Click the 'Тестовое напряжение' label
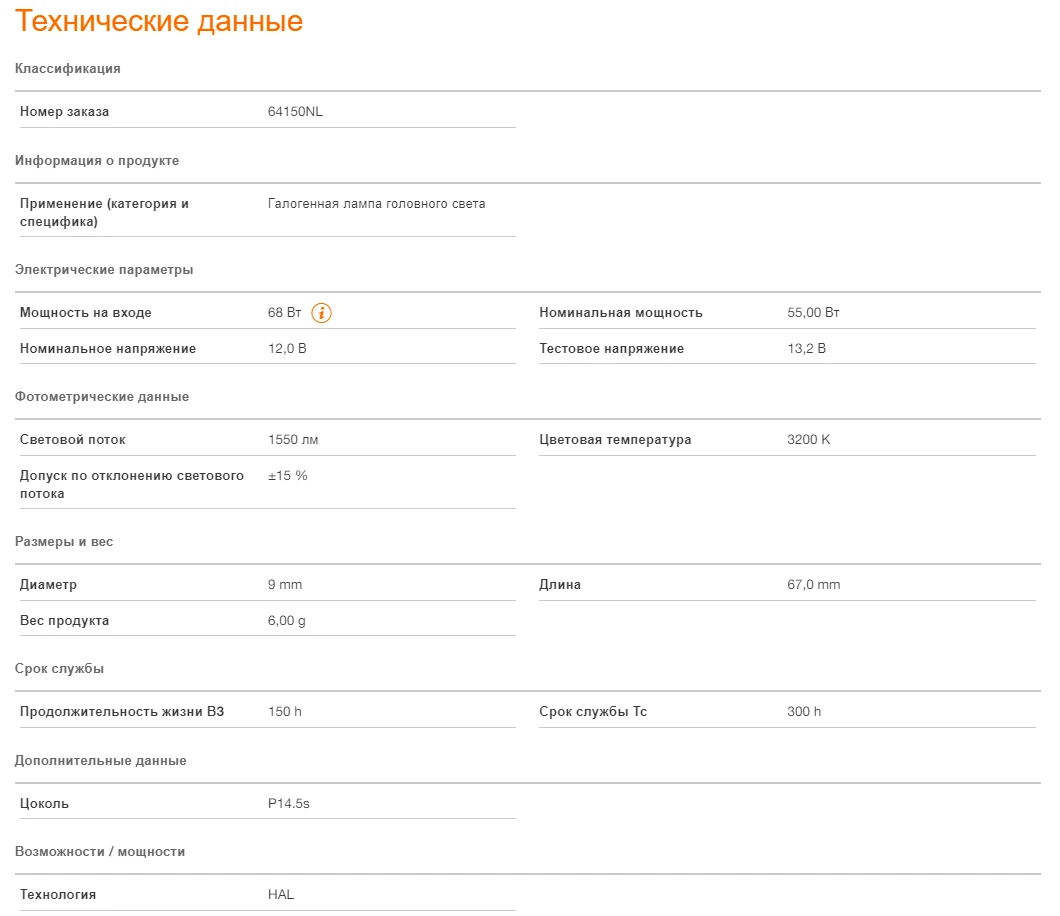 click(611, 348)
